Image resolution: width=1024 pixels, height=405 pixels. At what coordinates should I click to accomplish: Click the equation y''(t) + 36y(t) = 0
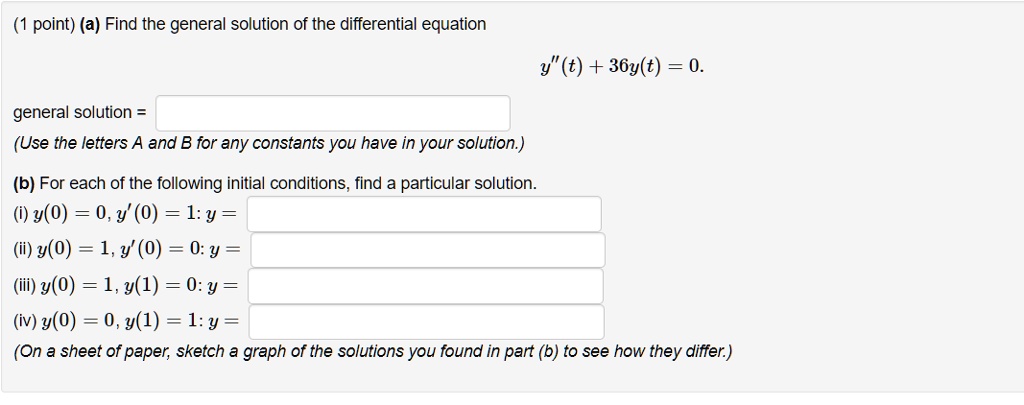click(x=622, y=66)
